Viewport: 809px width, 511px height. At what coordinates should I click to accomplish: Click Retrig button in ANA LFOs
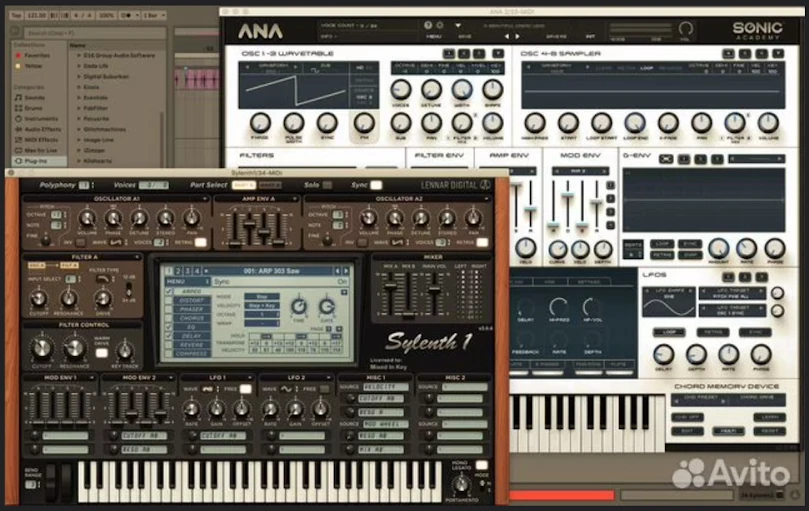(x=713, y=332)
